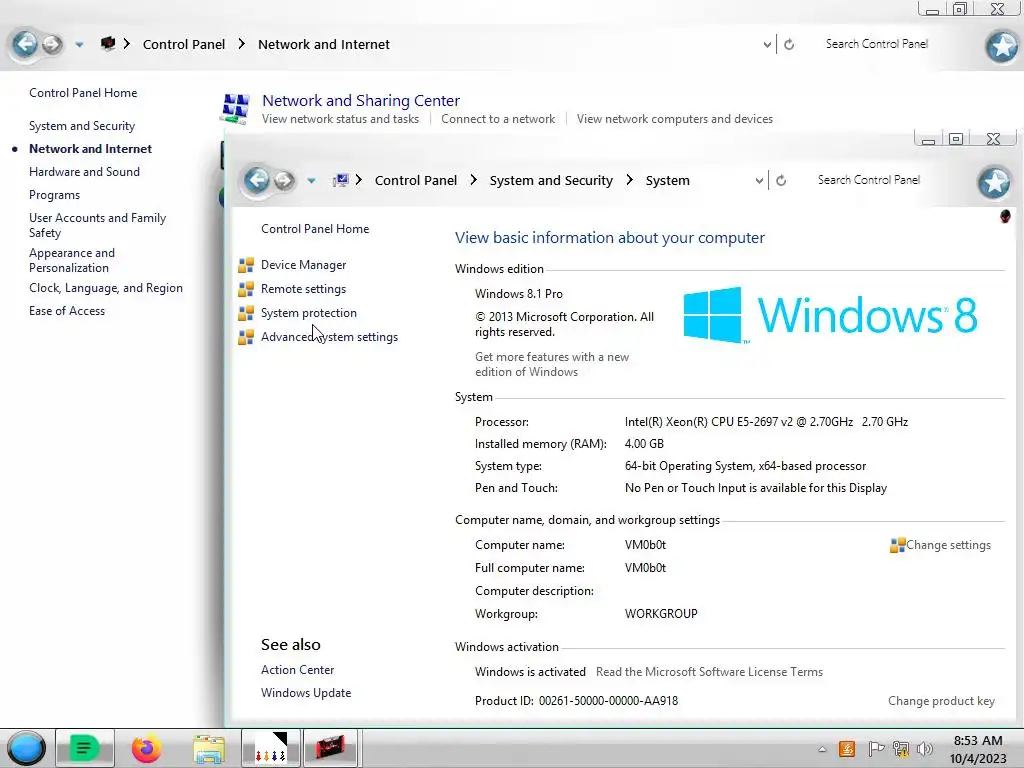Expand chevron after Control Panel in System breadcrumb
This screenshot has height=768, width=1024.
473,180
